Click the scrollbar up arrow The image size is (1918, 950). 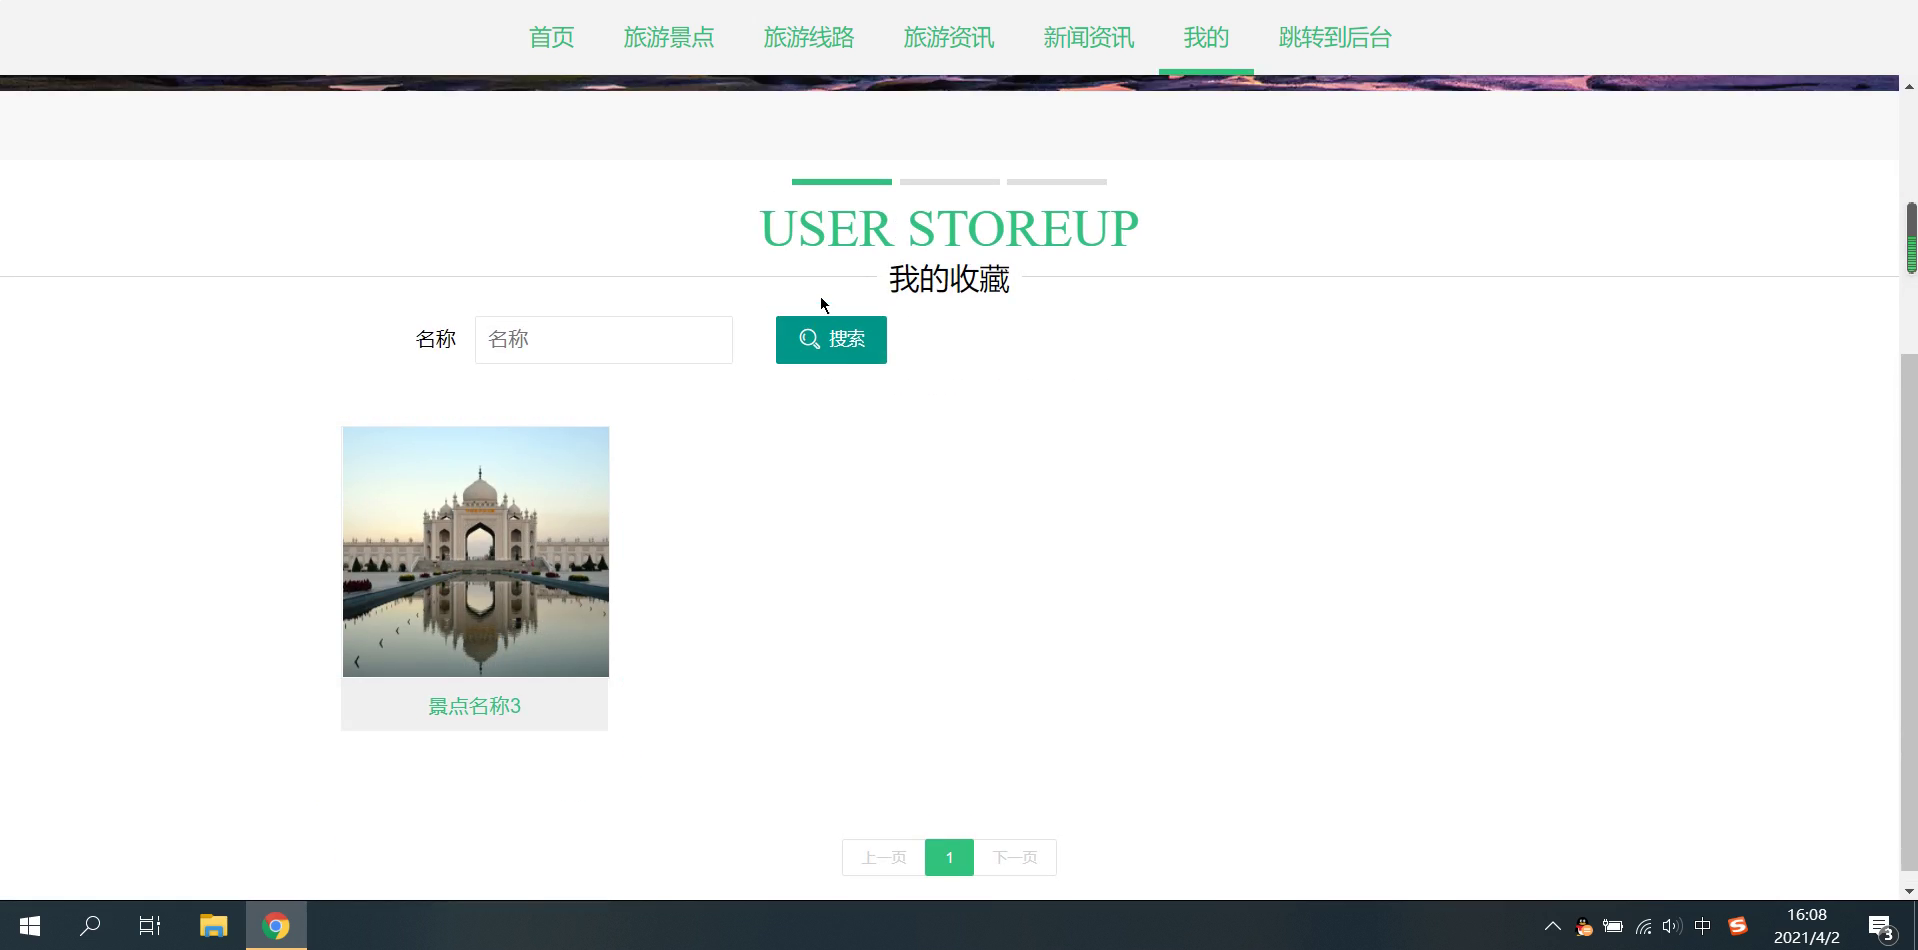1909,87
